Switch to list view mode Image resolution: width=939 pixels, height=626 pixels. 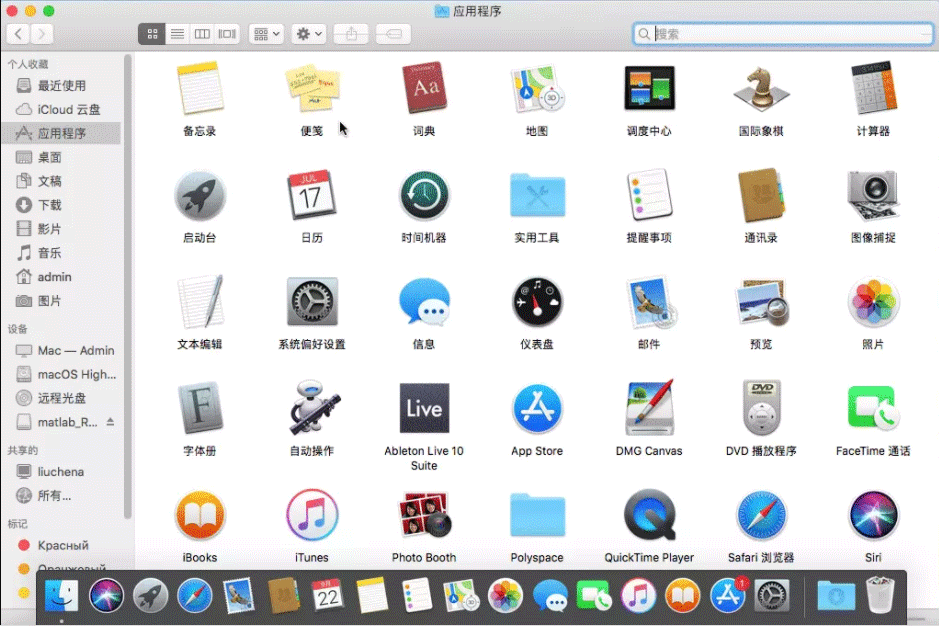[x=177, y=34]
